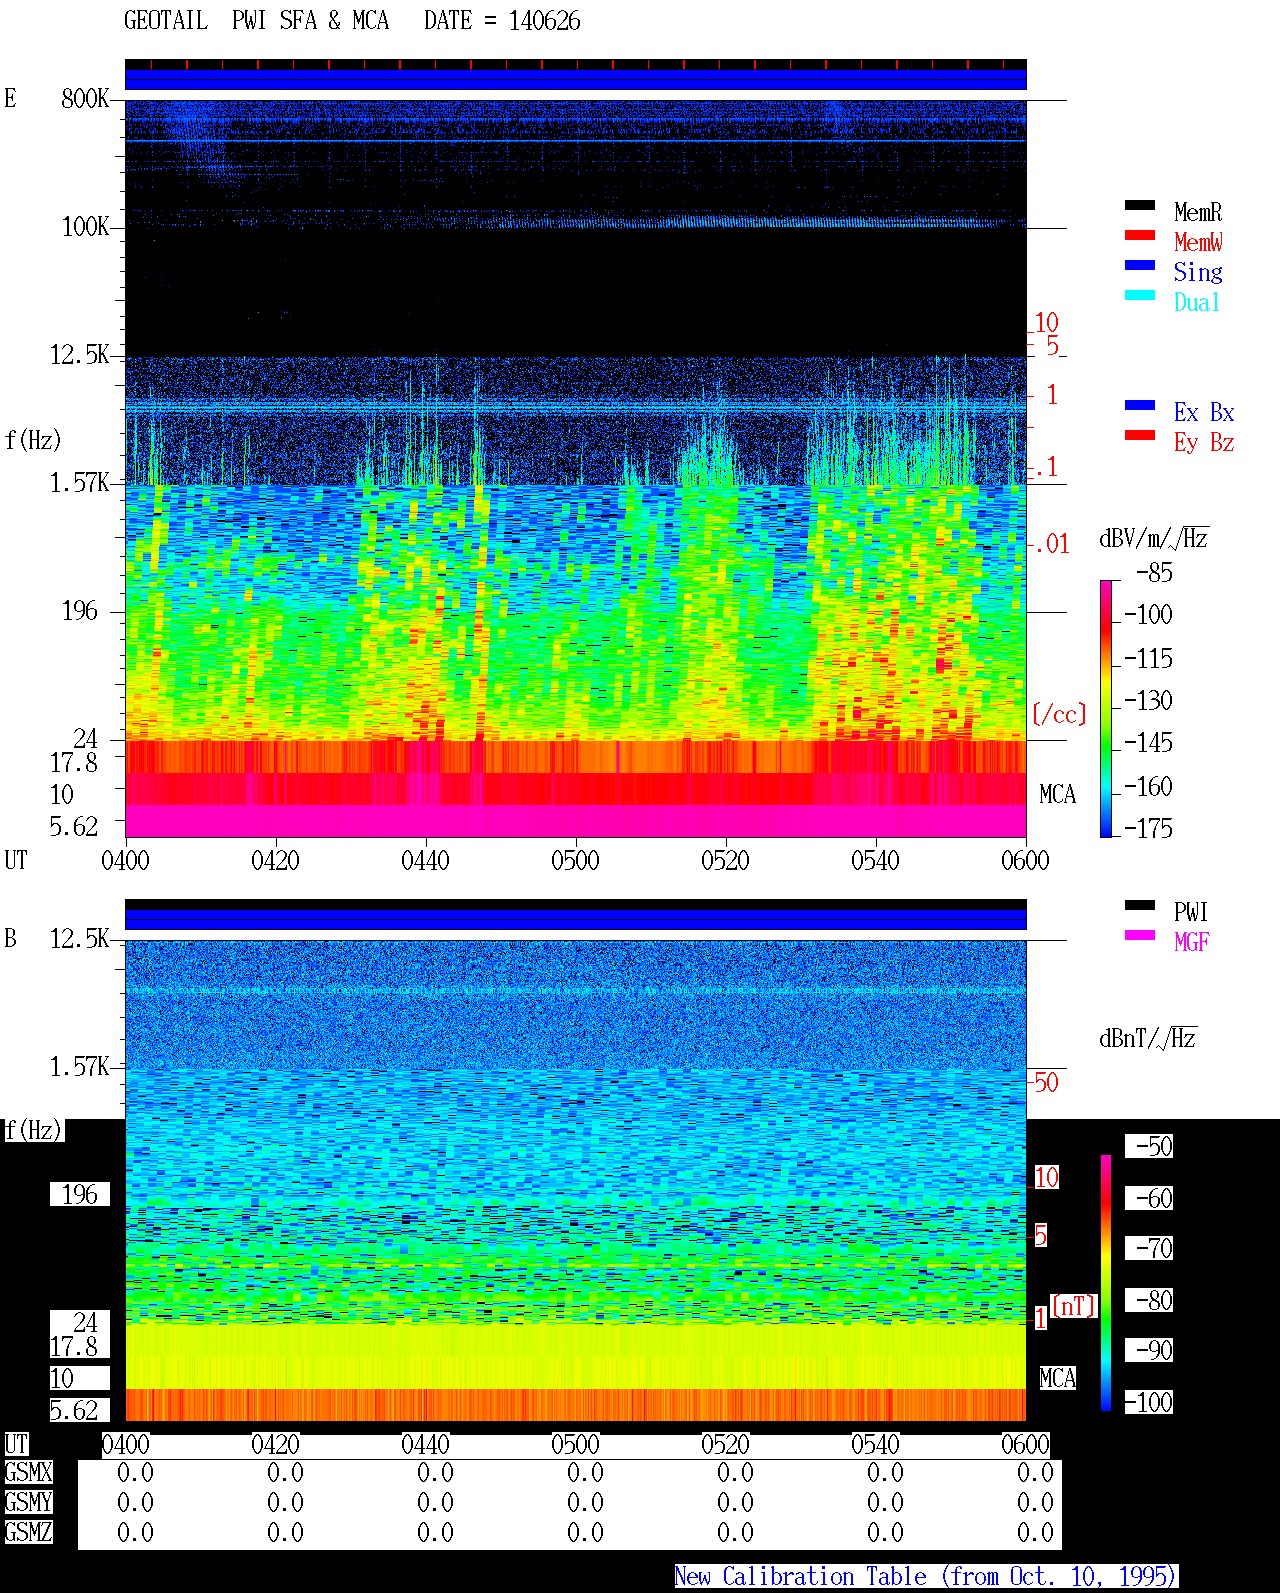This screenshot has height=1593, width=1280.
Task: Click the -85 color scale value
Action: 1154,573
